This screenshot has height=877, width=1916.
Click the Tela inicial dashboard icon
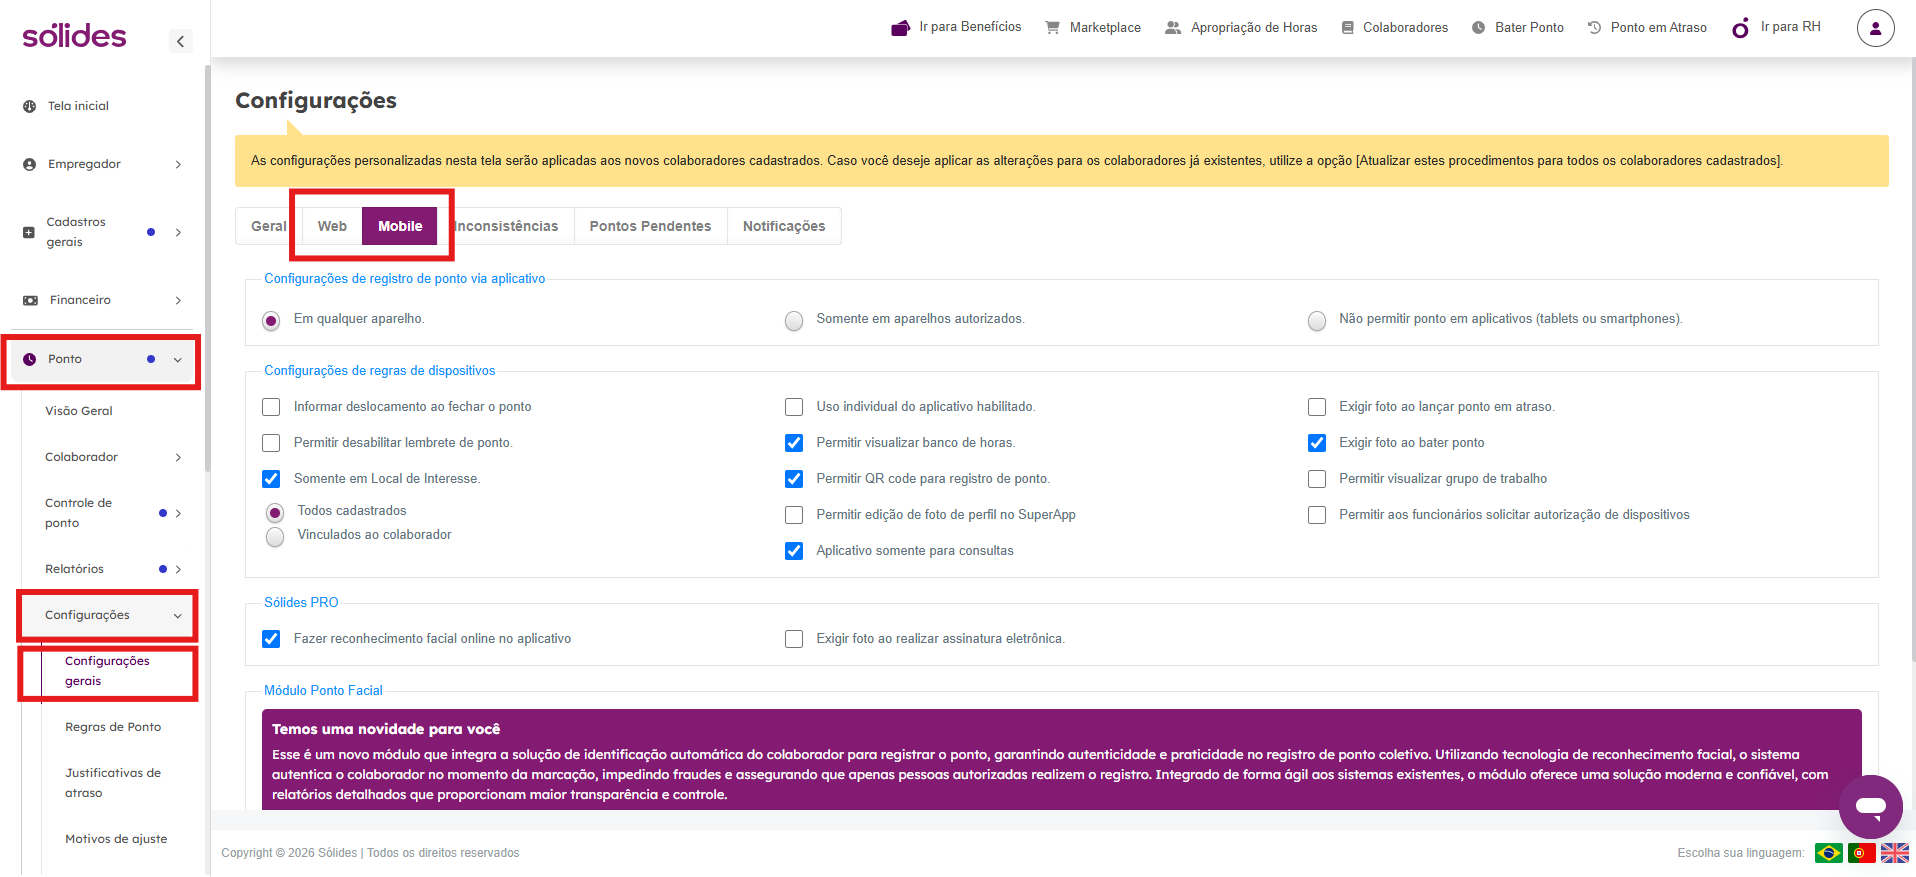29,106
